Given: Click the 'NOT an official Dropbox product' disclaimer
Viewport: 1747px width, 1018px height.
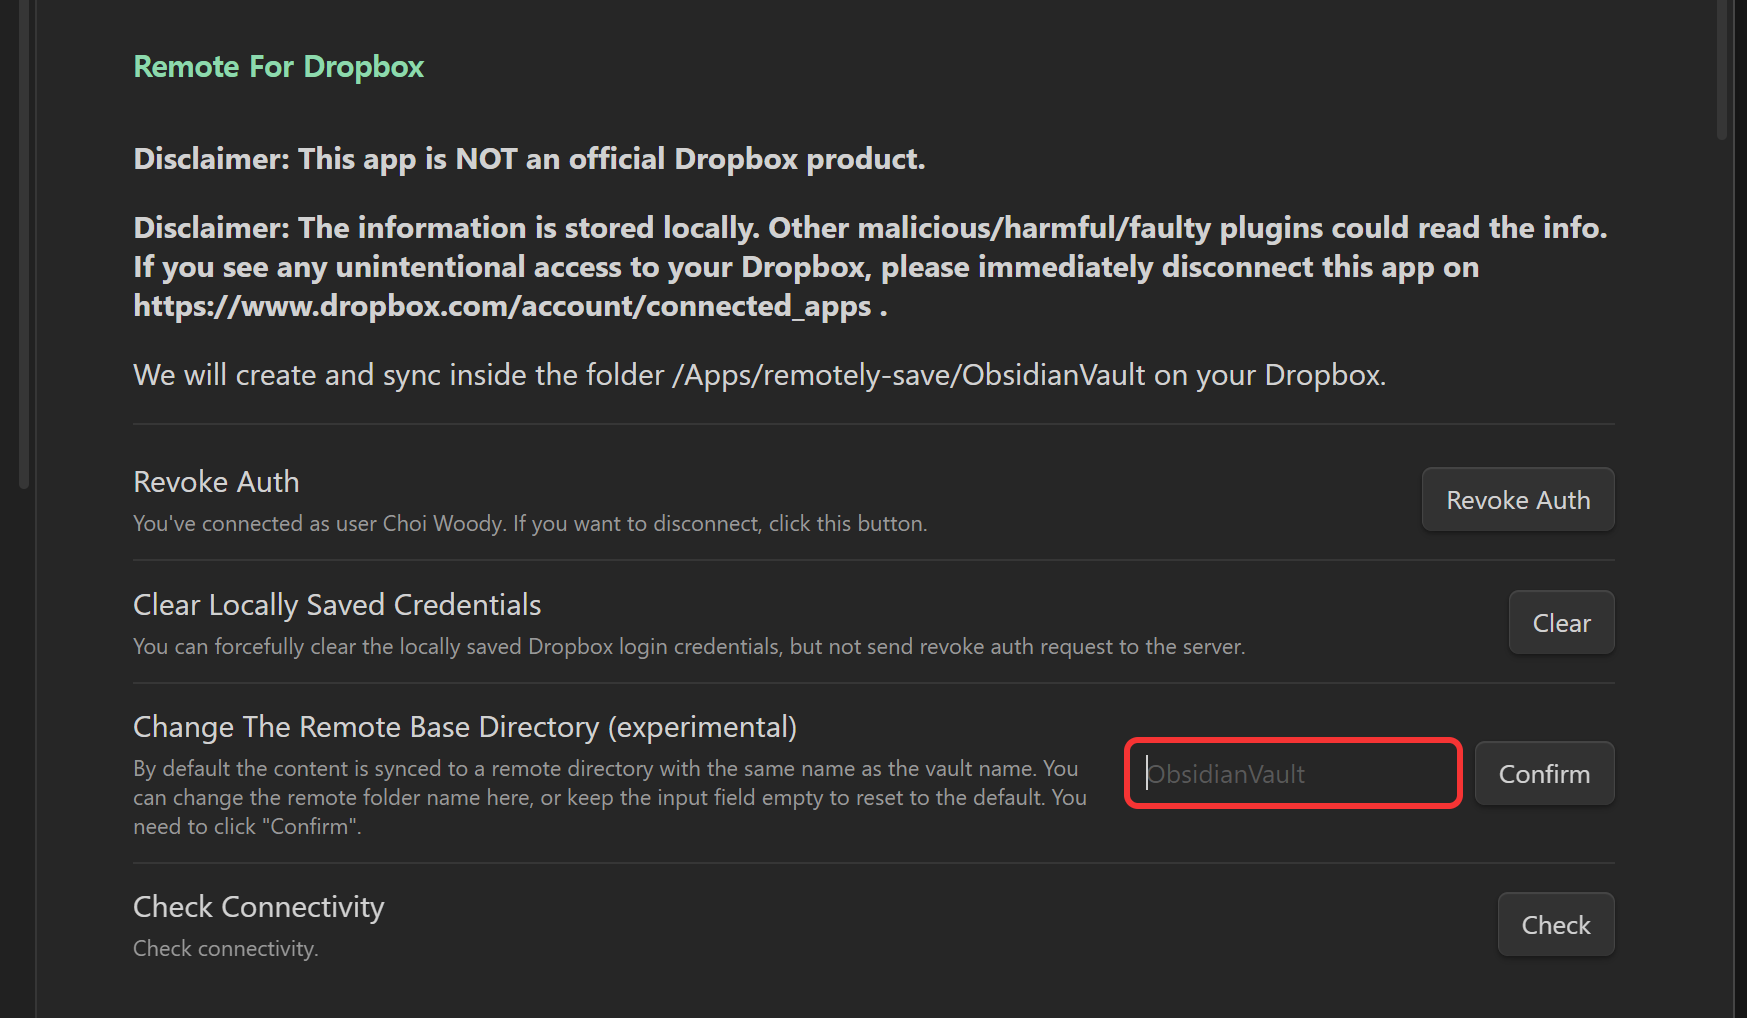Looking at the screenshot, I should coord(529,159).
